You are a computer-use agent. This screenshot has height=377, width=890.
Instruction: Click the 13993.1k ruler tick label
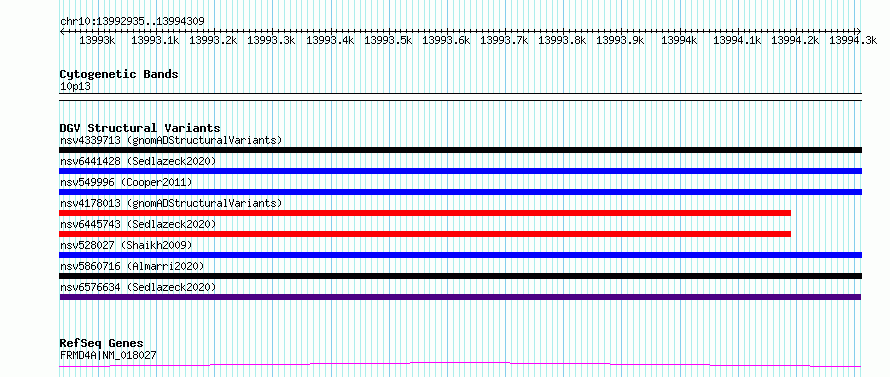[x=156, y=40]
